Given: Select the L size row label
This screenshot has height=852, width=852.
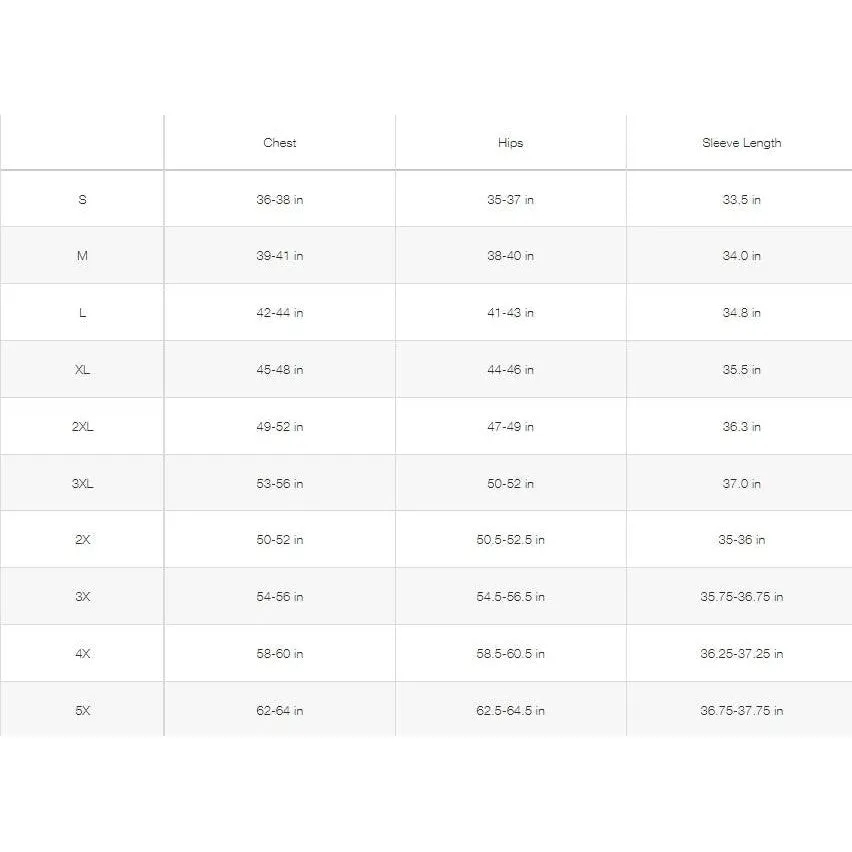Looking at the screenshot, I should click(82, 312).
